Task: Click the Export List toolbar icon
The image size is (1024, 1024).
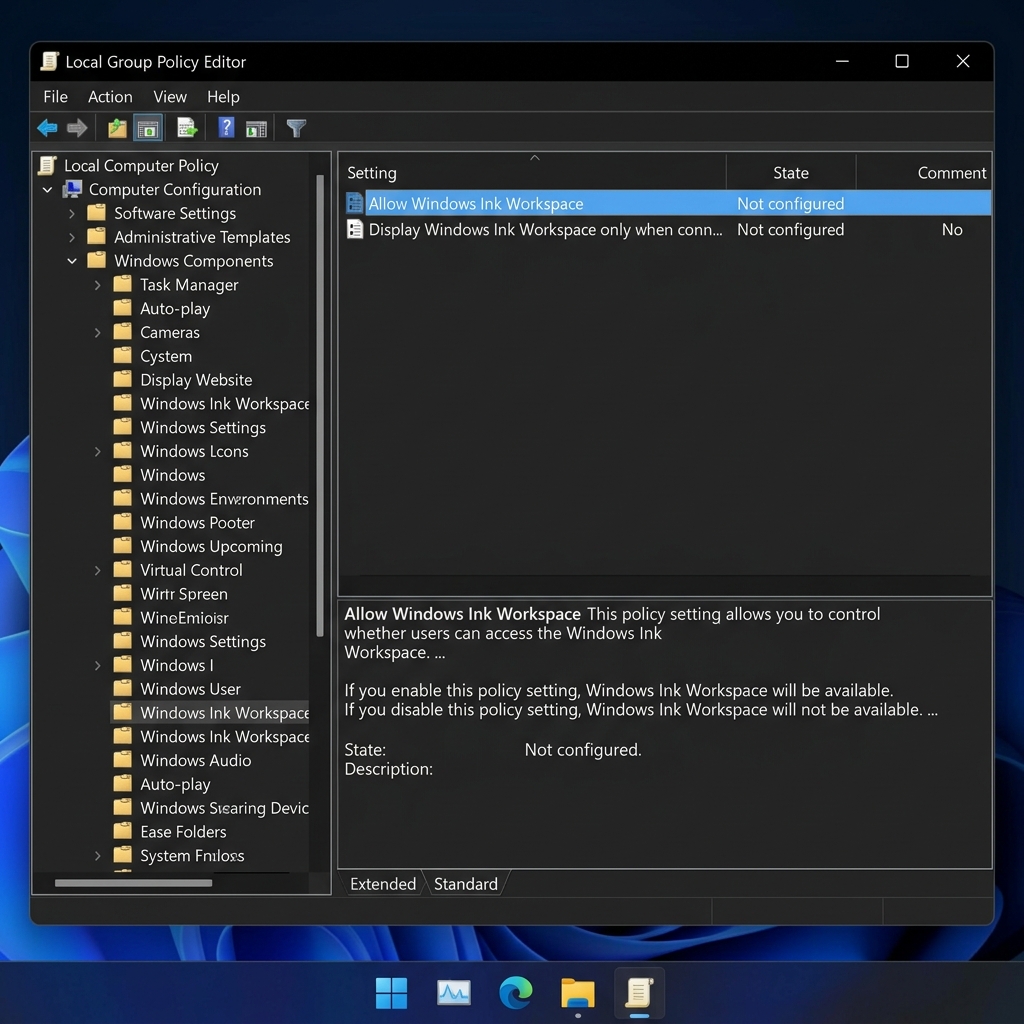Action: pyautogui.click(x=187, y=128)
